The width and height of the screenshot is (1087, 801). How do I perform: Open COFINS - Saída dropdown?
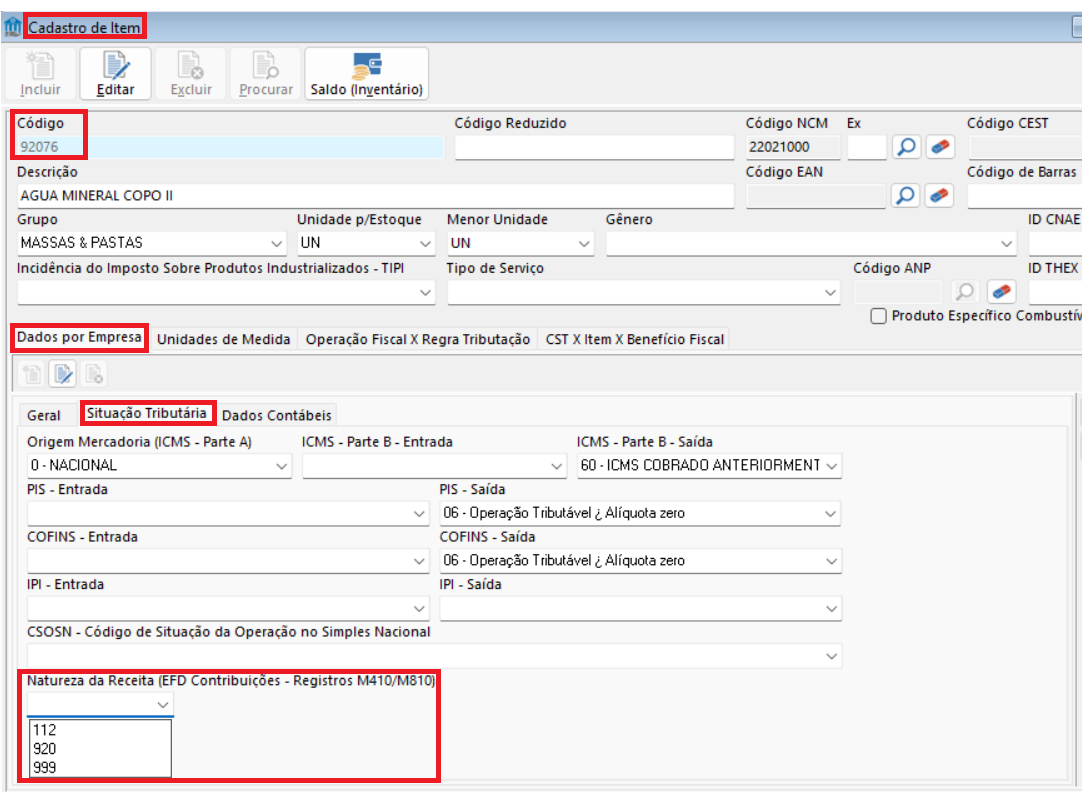click(831, 561)
